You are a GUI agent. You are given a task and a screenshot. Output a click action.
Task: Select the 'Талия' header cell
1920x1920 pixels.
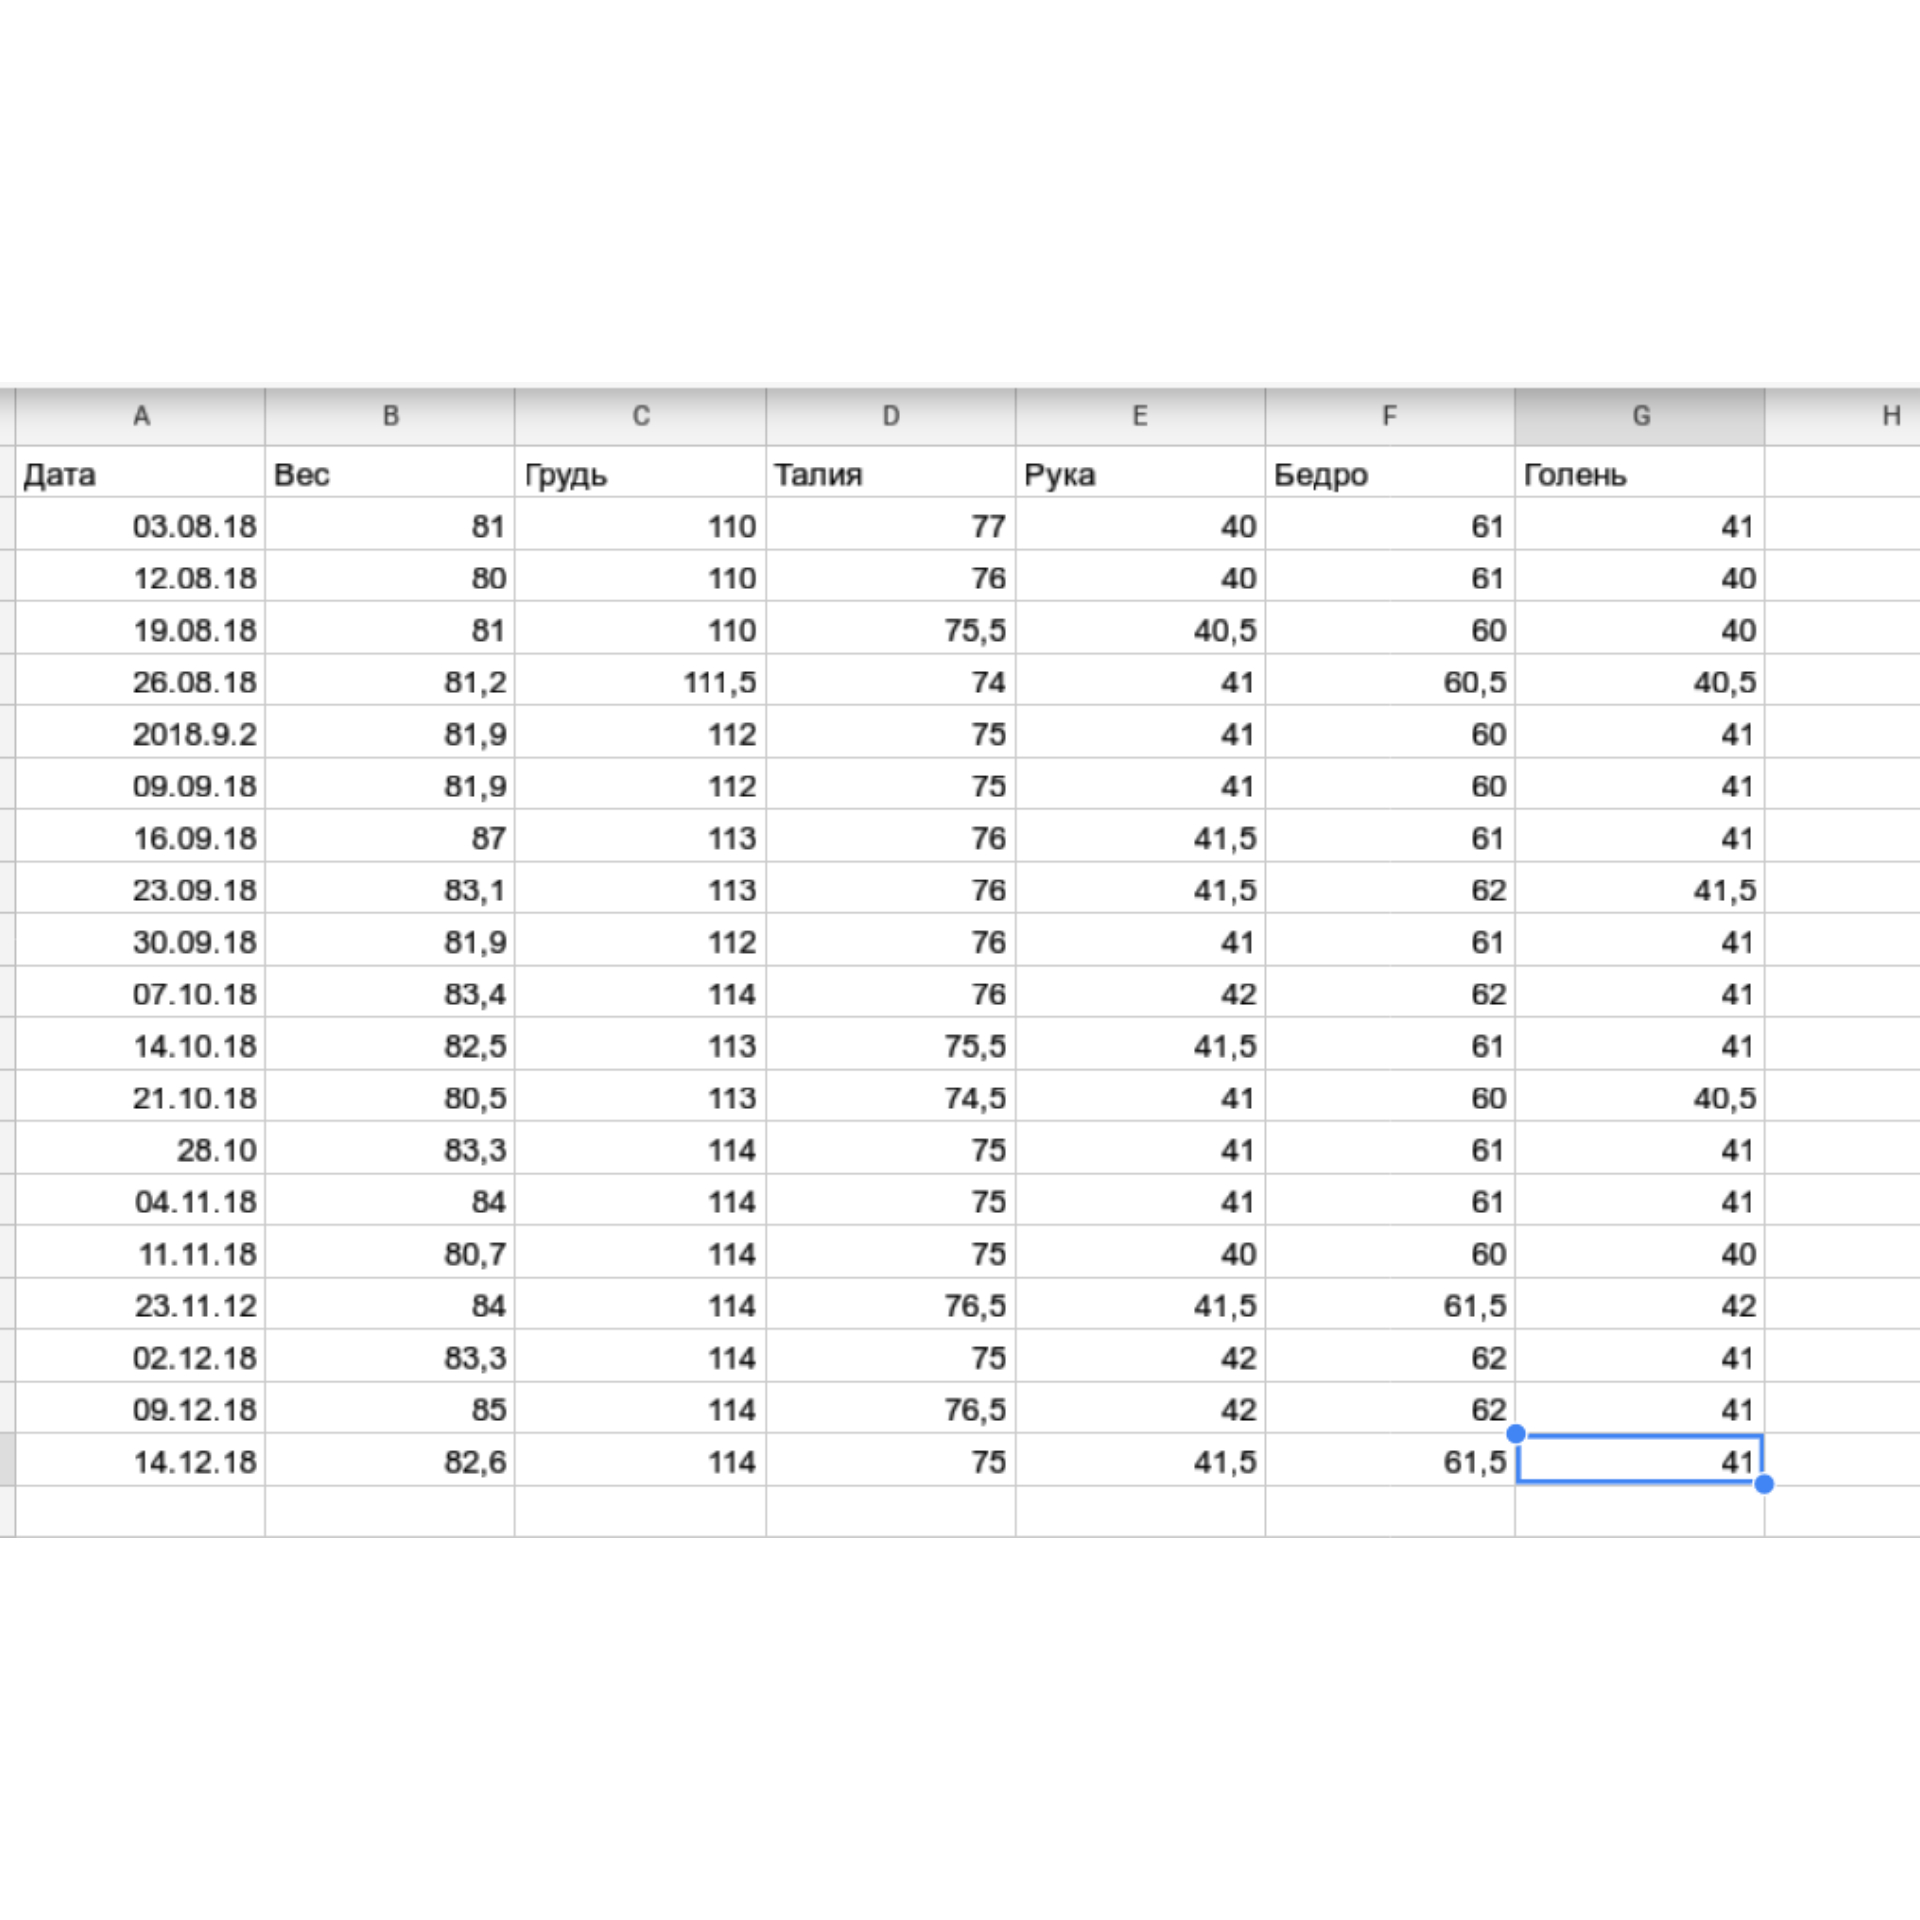pyautogui.click(x=890, y=474)
